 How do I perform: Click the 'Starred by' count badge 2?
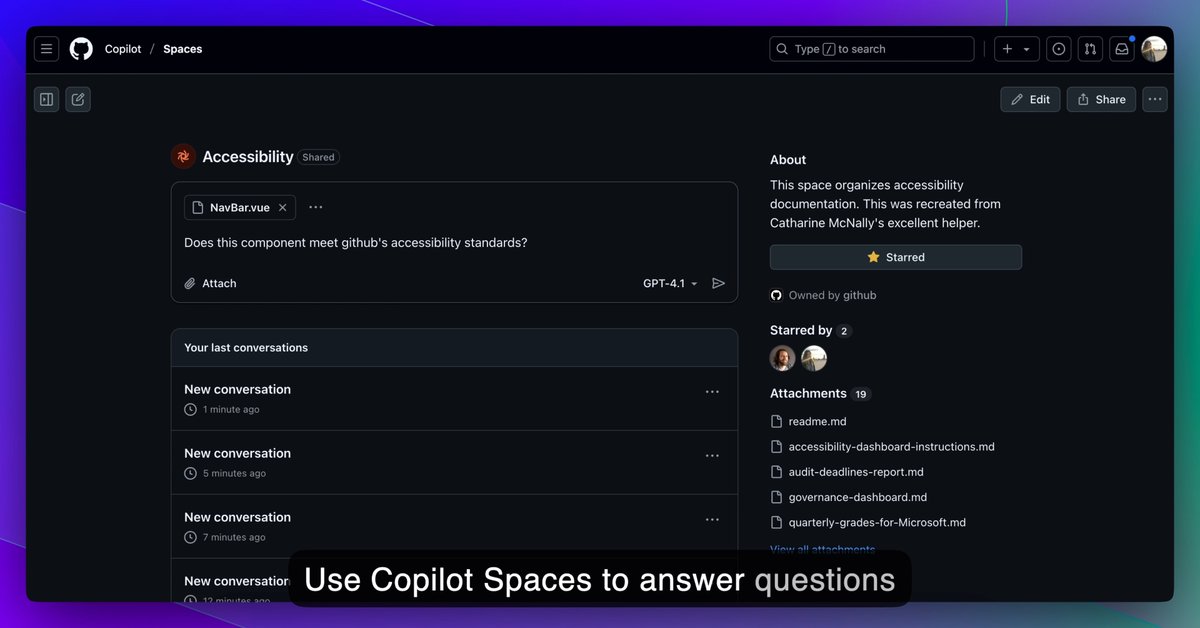(x=844, y=331)
